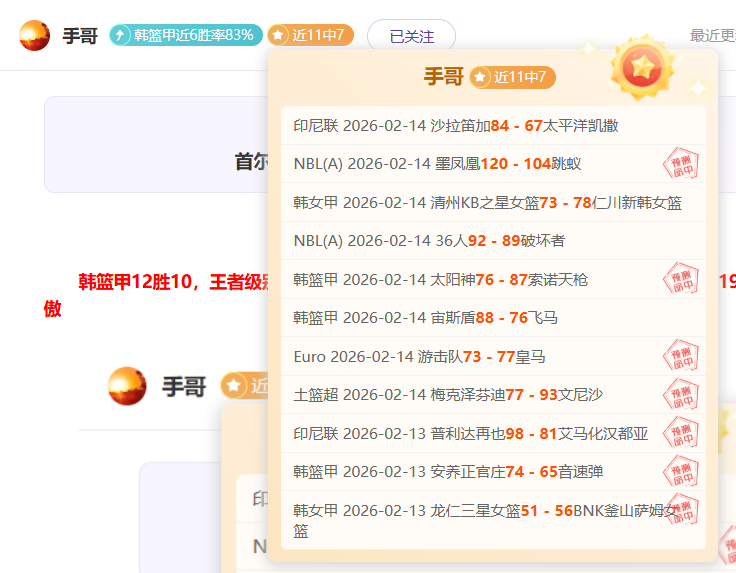736x573 pixels.
Task: Click the 预测命中 stamp on 墨凤凰 row
Action: [681, 163]
